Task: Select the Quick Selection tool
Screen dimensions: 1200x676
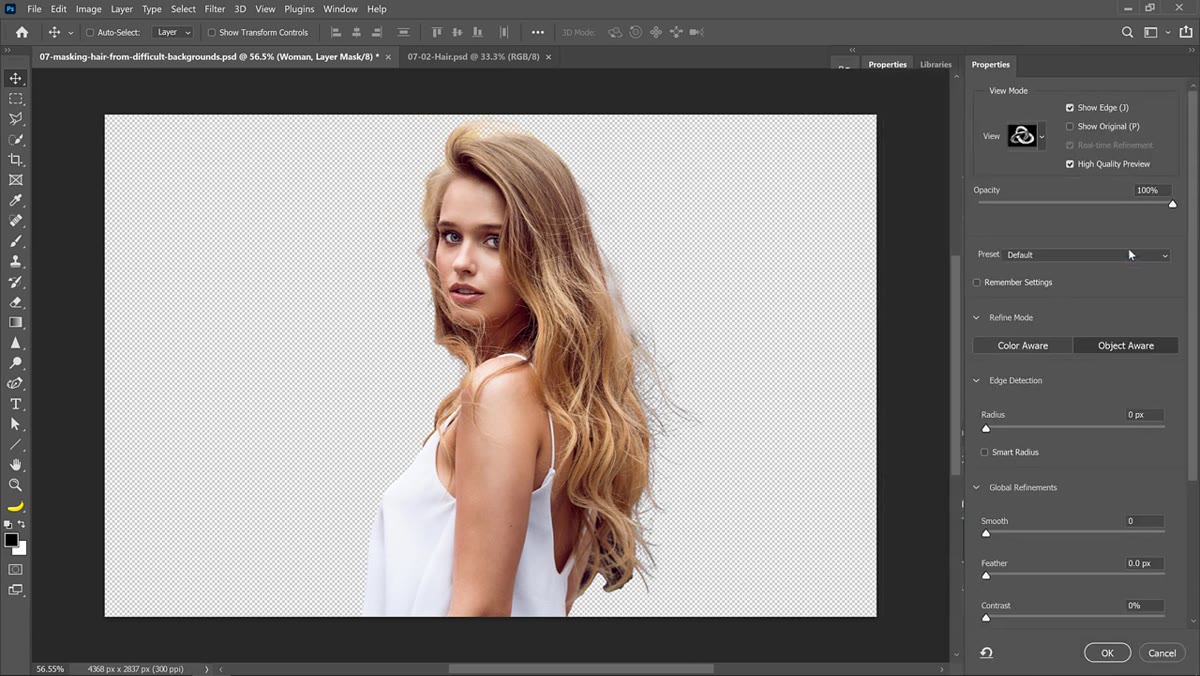Action: 15,139
